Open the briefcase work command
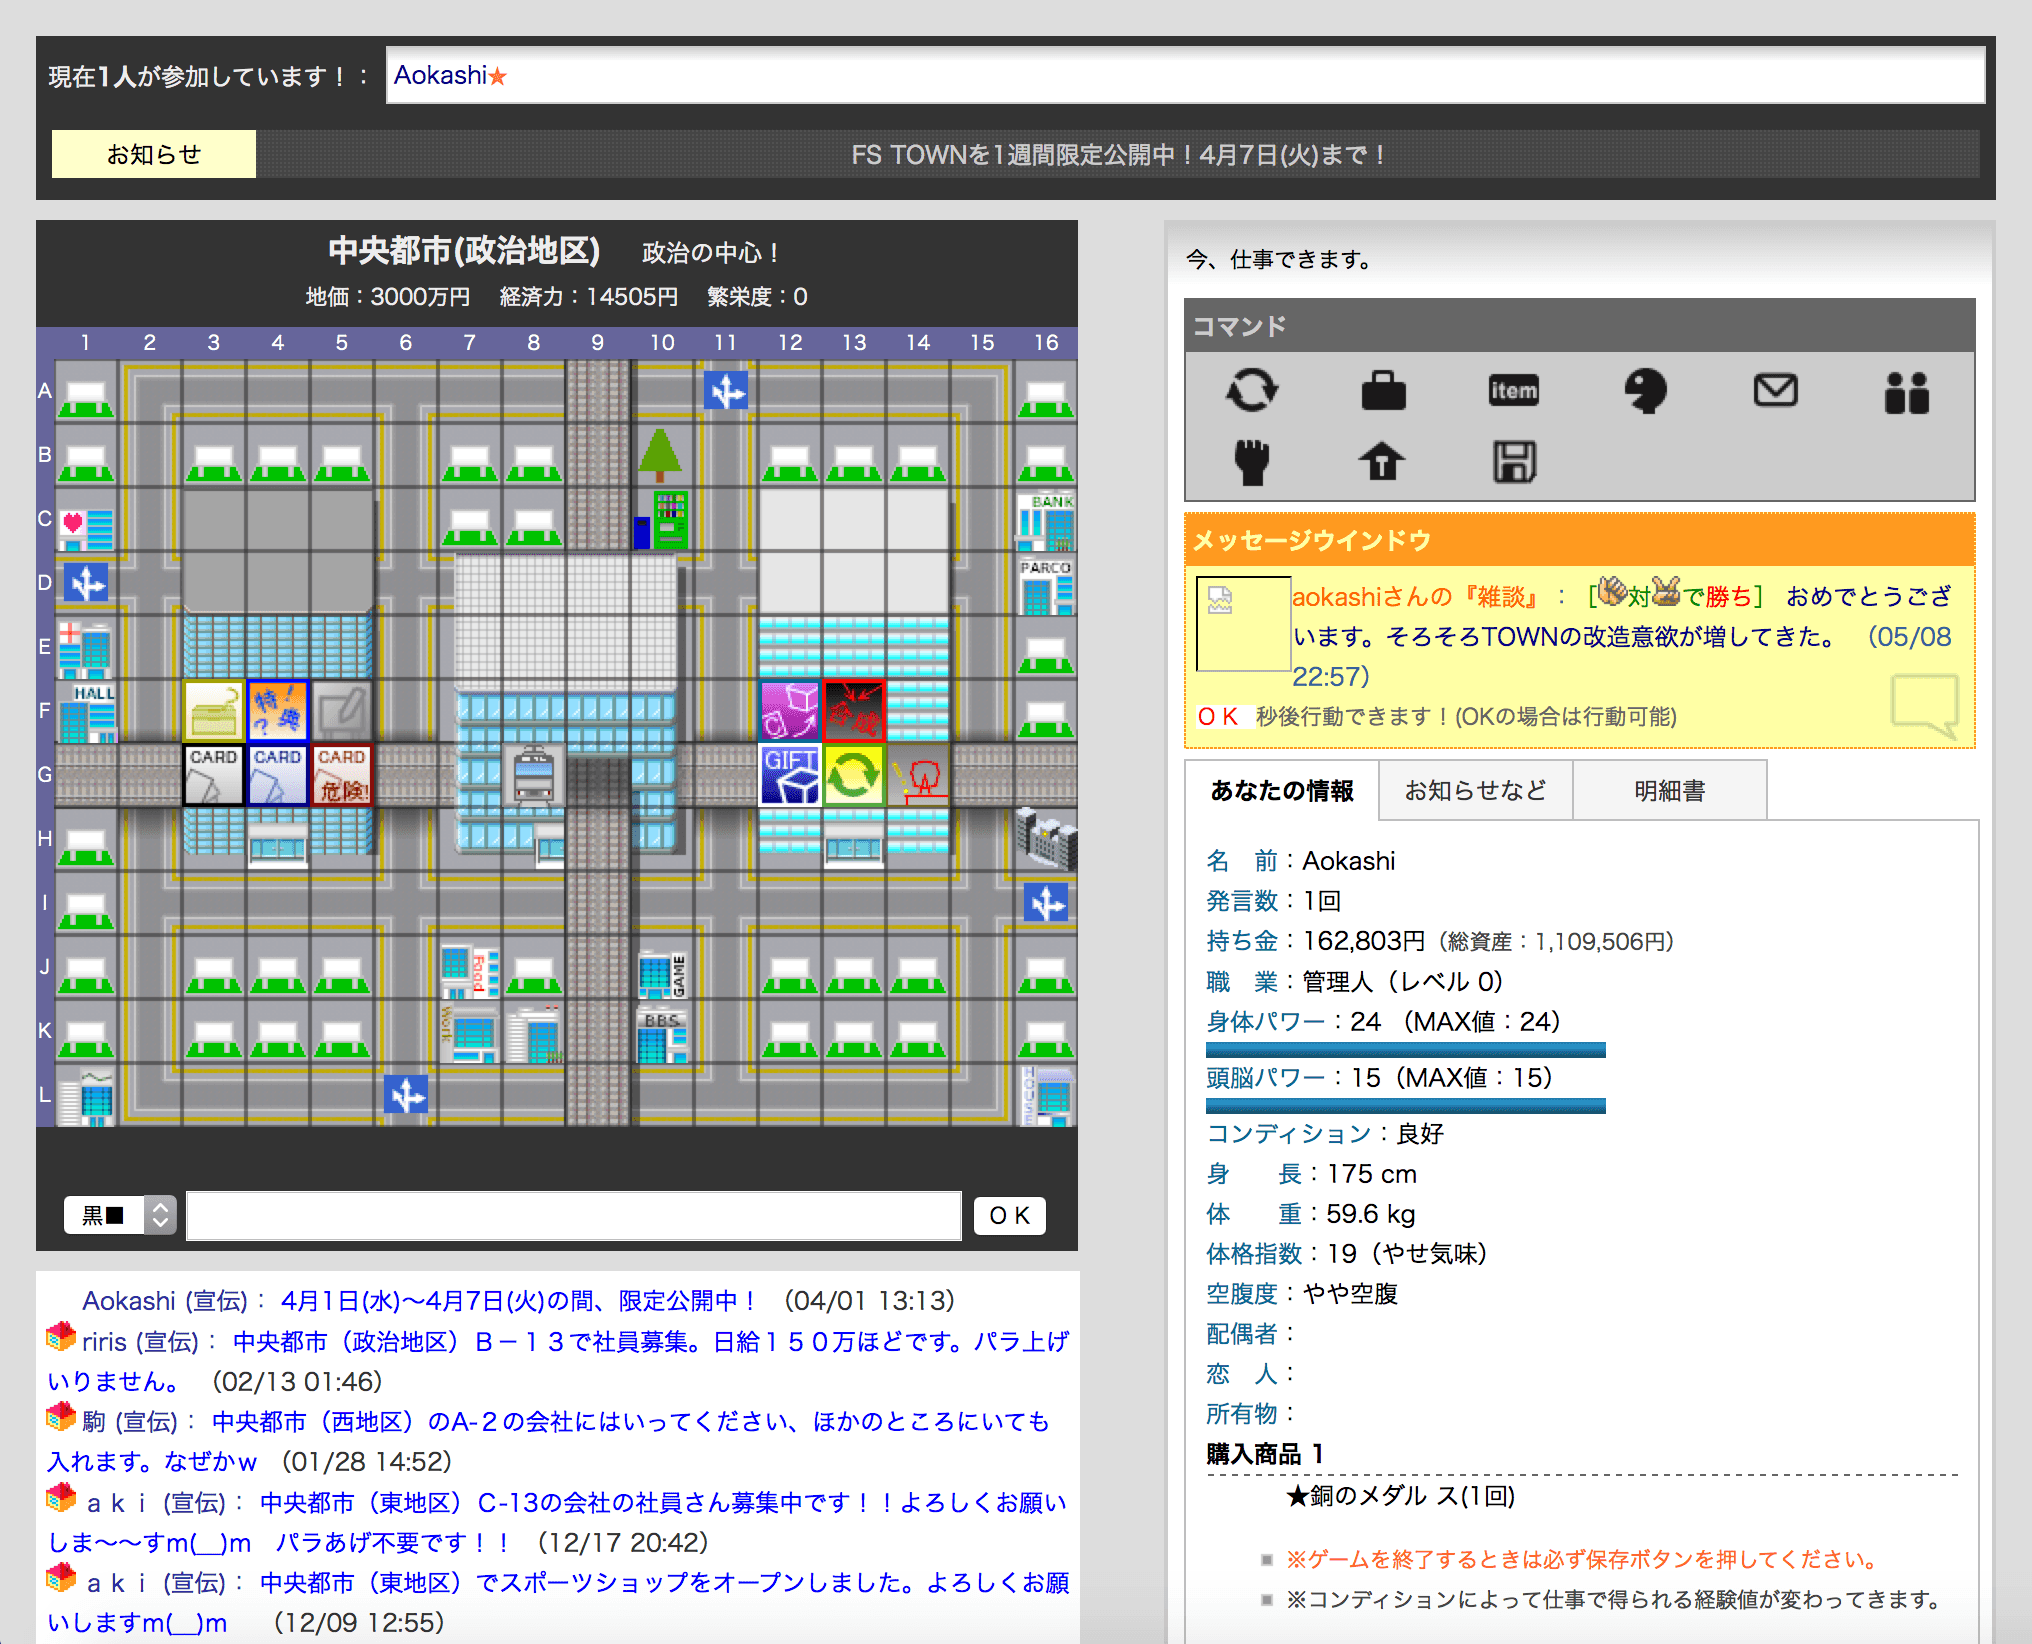Image resolution: width=2032 pixels, height=1644 pixels. [x=1383, y=390]
